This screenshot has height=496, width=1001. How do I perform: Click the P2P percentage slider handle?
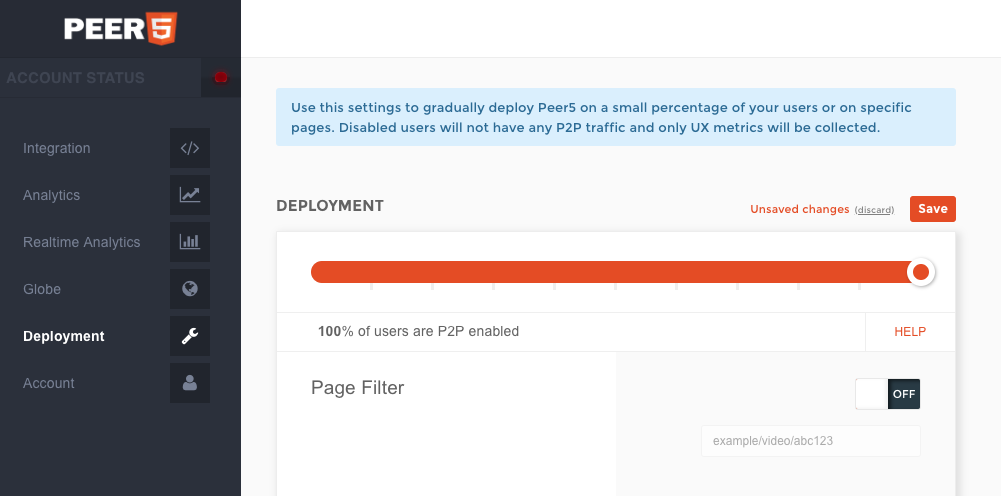921,272
